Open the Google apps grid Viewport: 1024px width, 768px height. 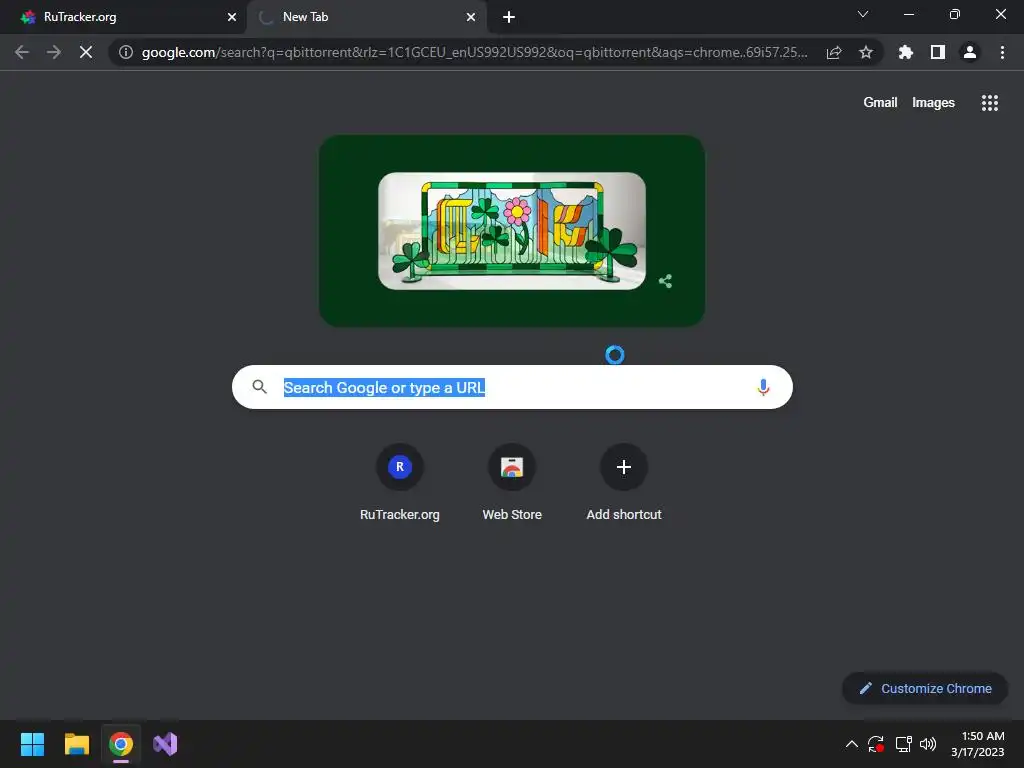click(989, 103)
